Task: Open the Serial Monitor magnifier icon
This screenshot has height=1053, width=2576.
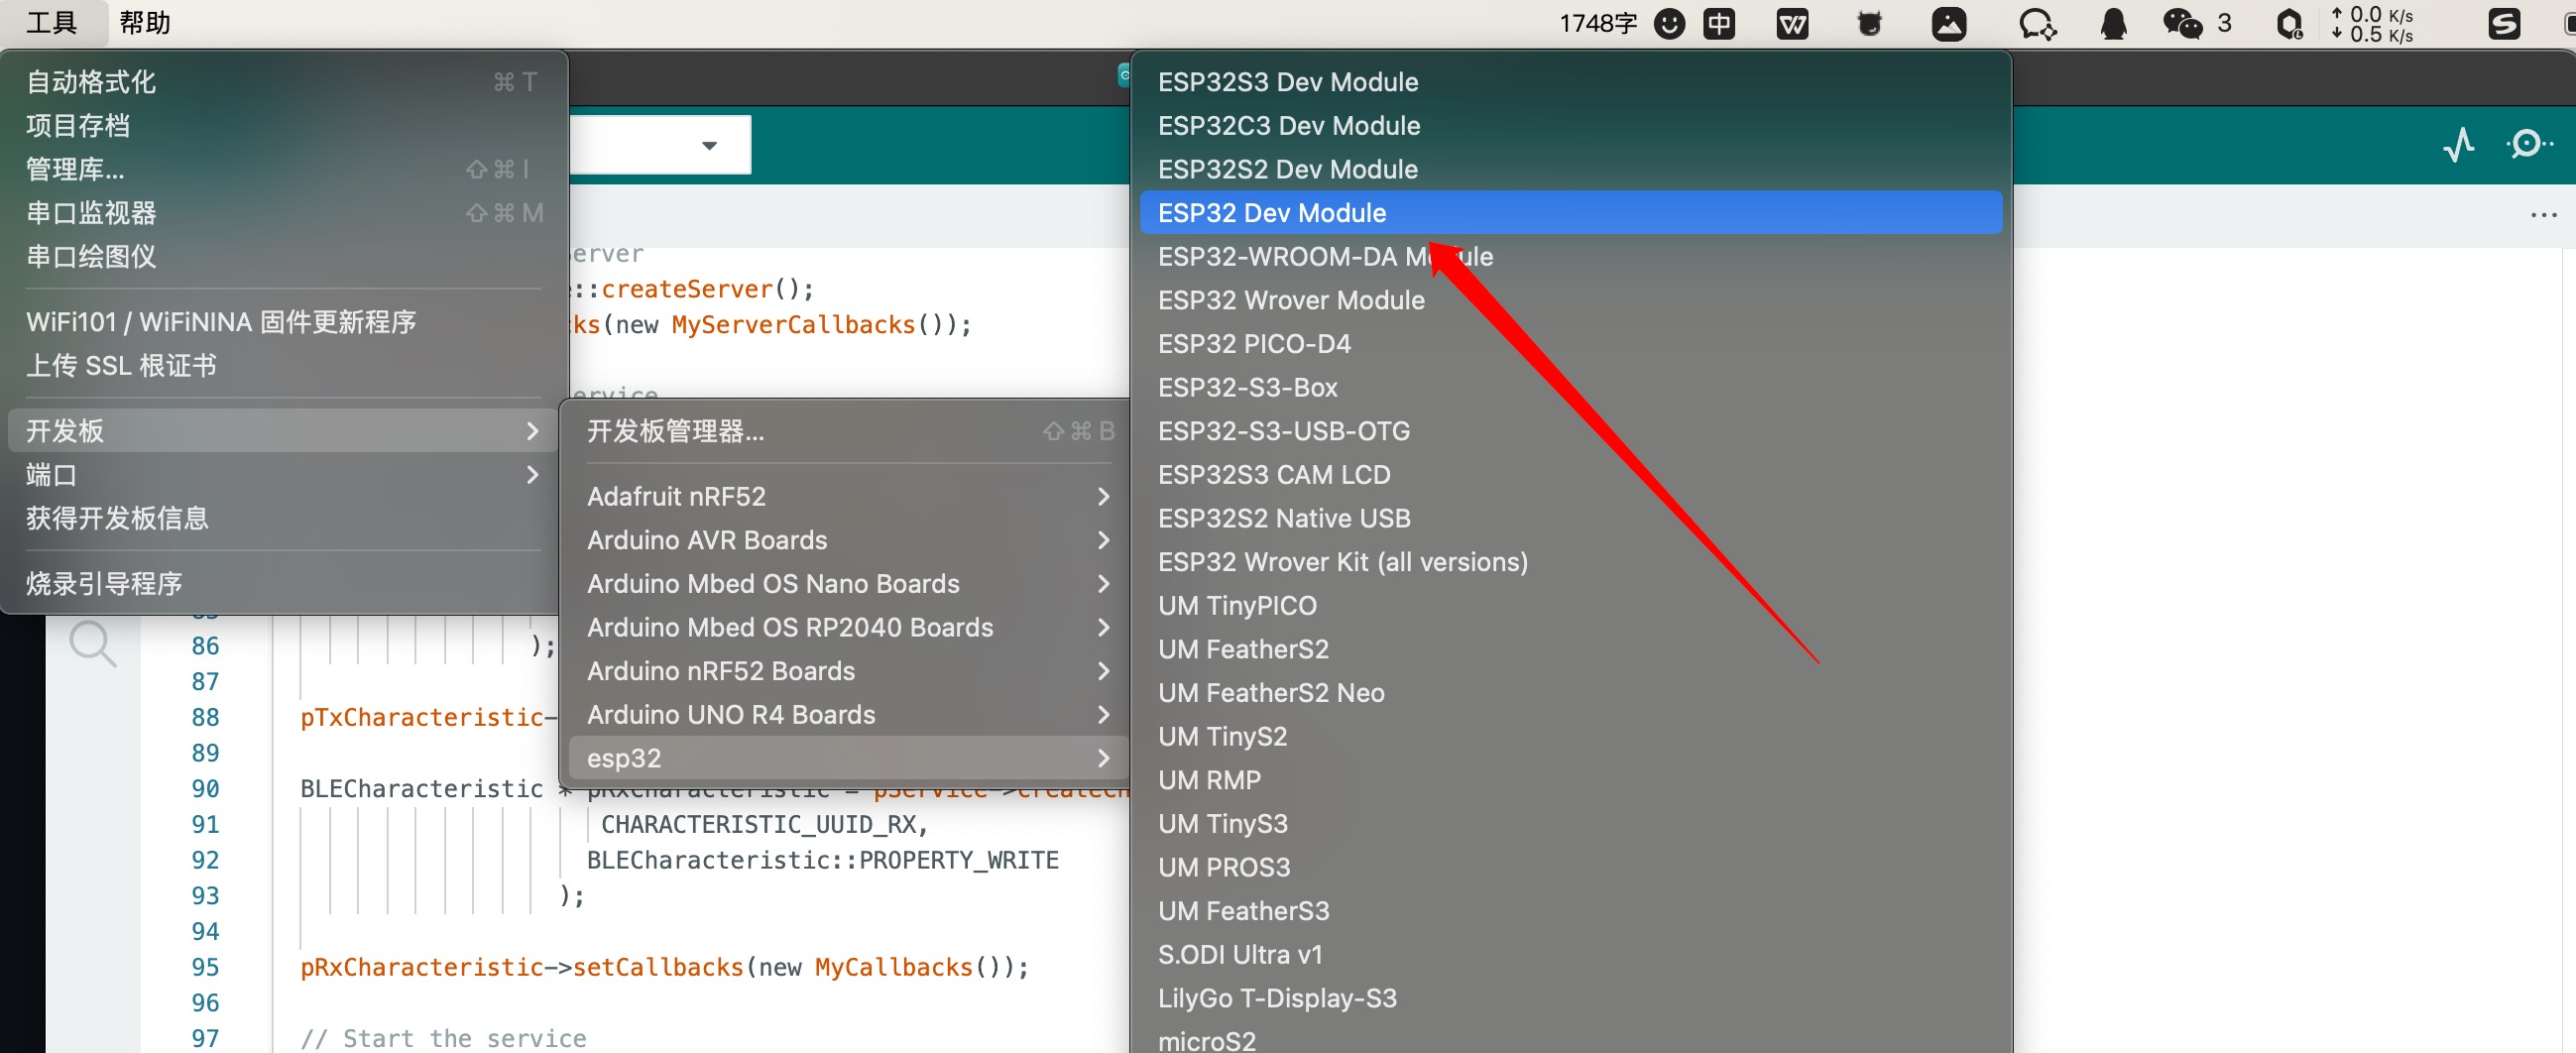Action: pyautogui.click(x=2529, y=145)
